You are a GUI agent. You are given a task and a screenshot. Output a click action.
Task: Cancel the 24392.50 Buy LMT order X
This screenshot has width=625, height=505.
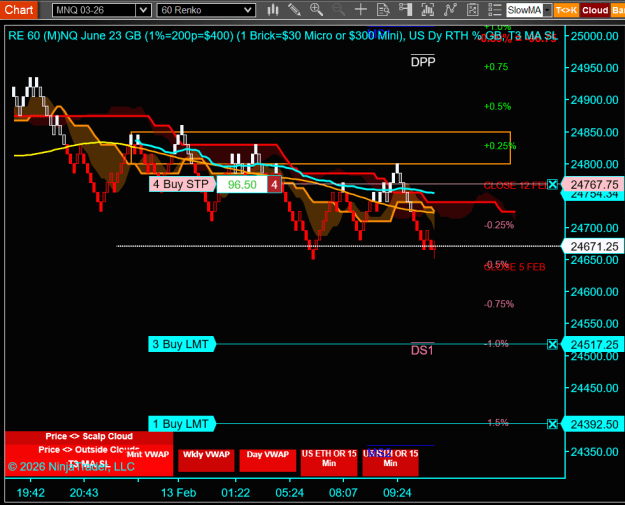552,424
